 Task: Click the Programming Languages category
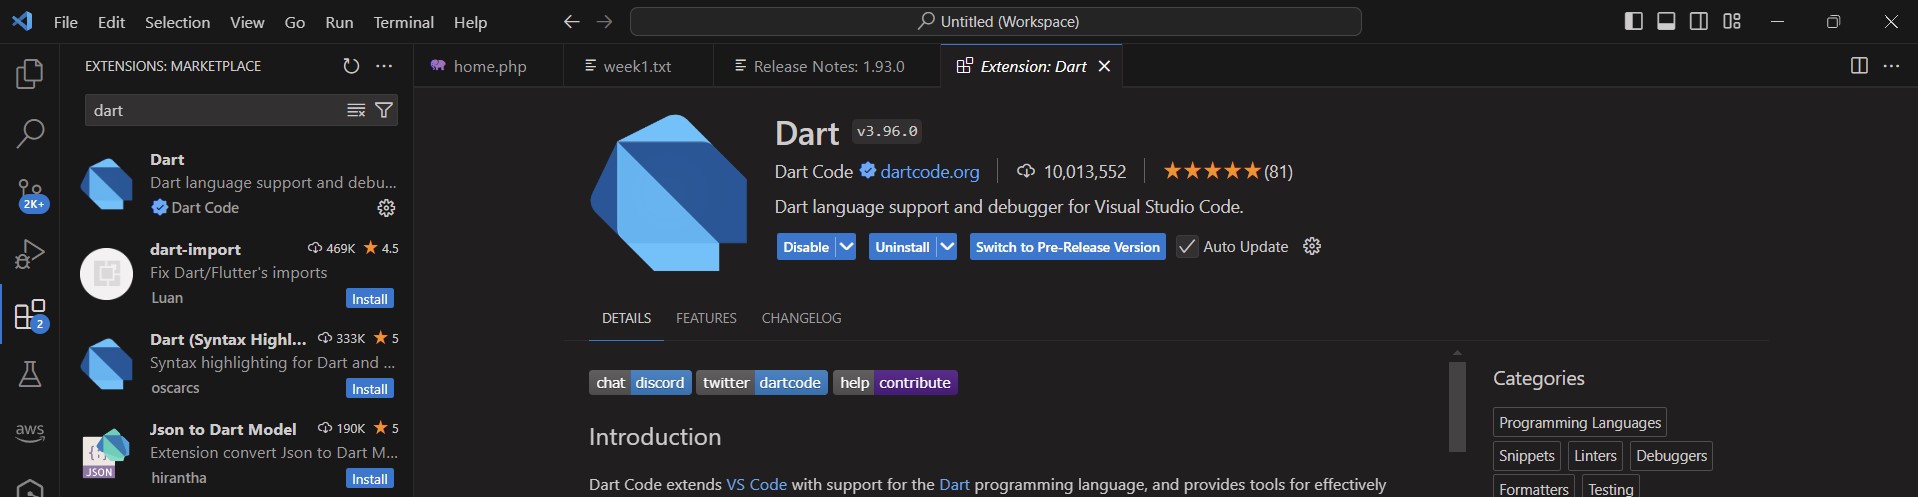(x=1580, y=422)
